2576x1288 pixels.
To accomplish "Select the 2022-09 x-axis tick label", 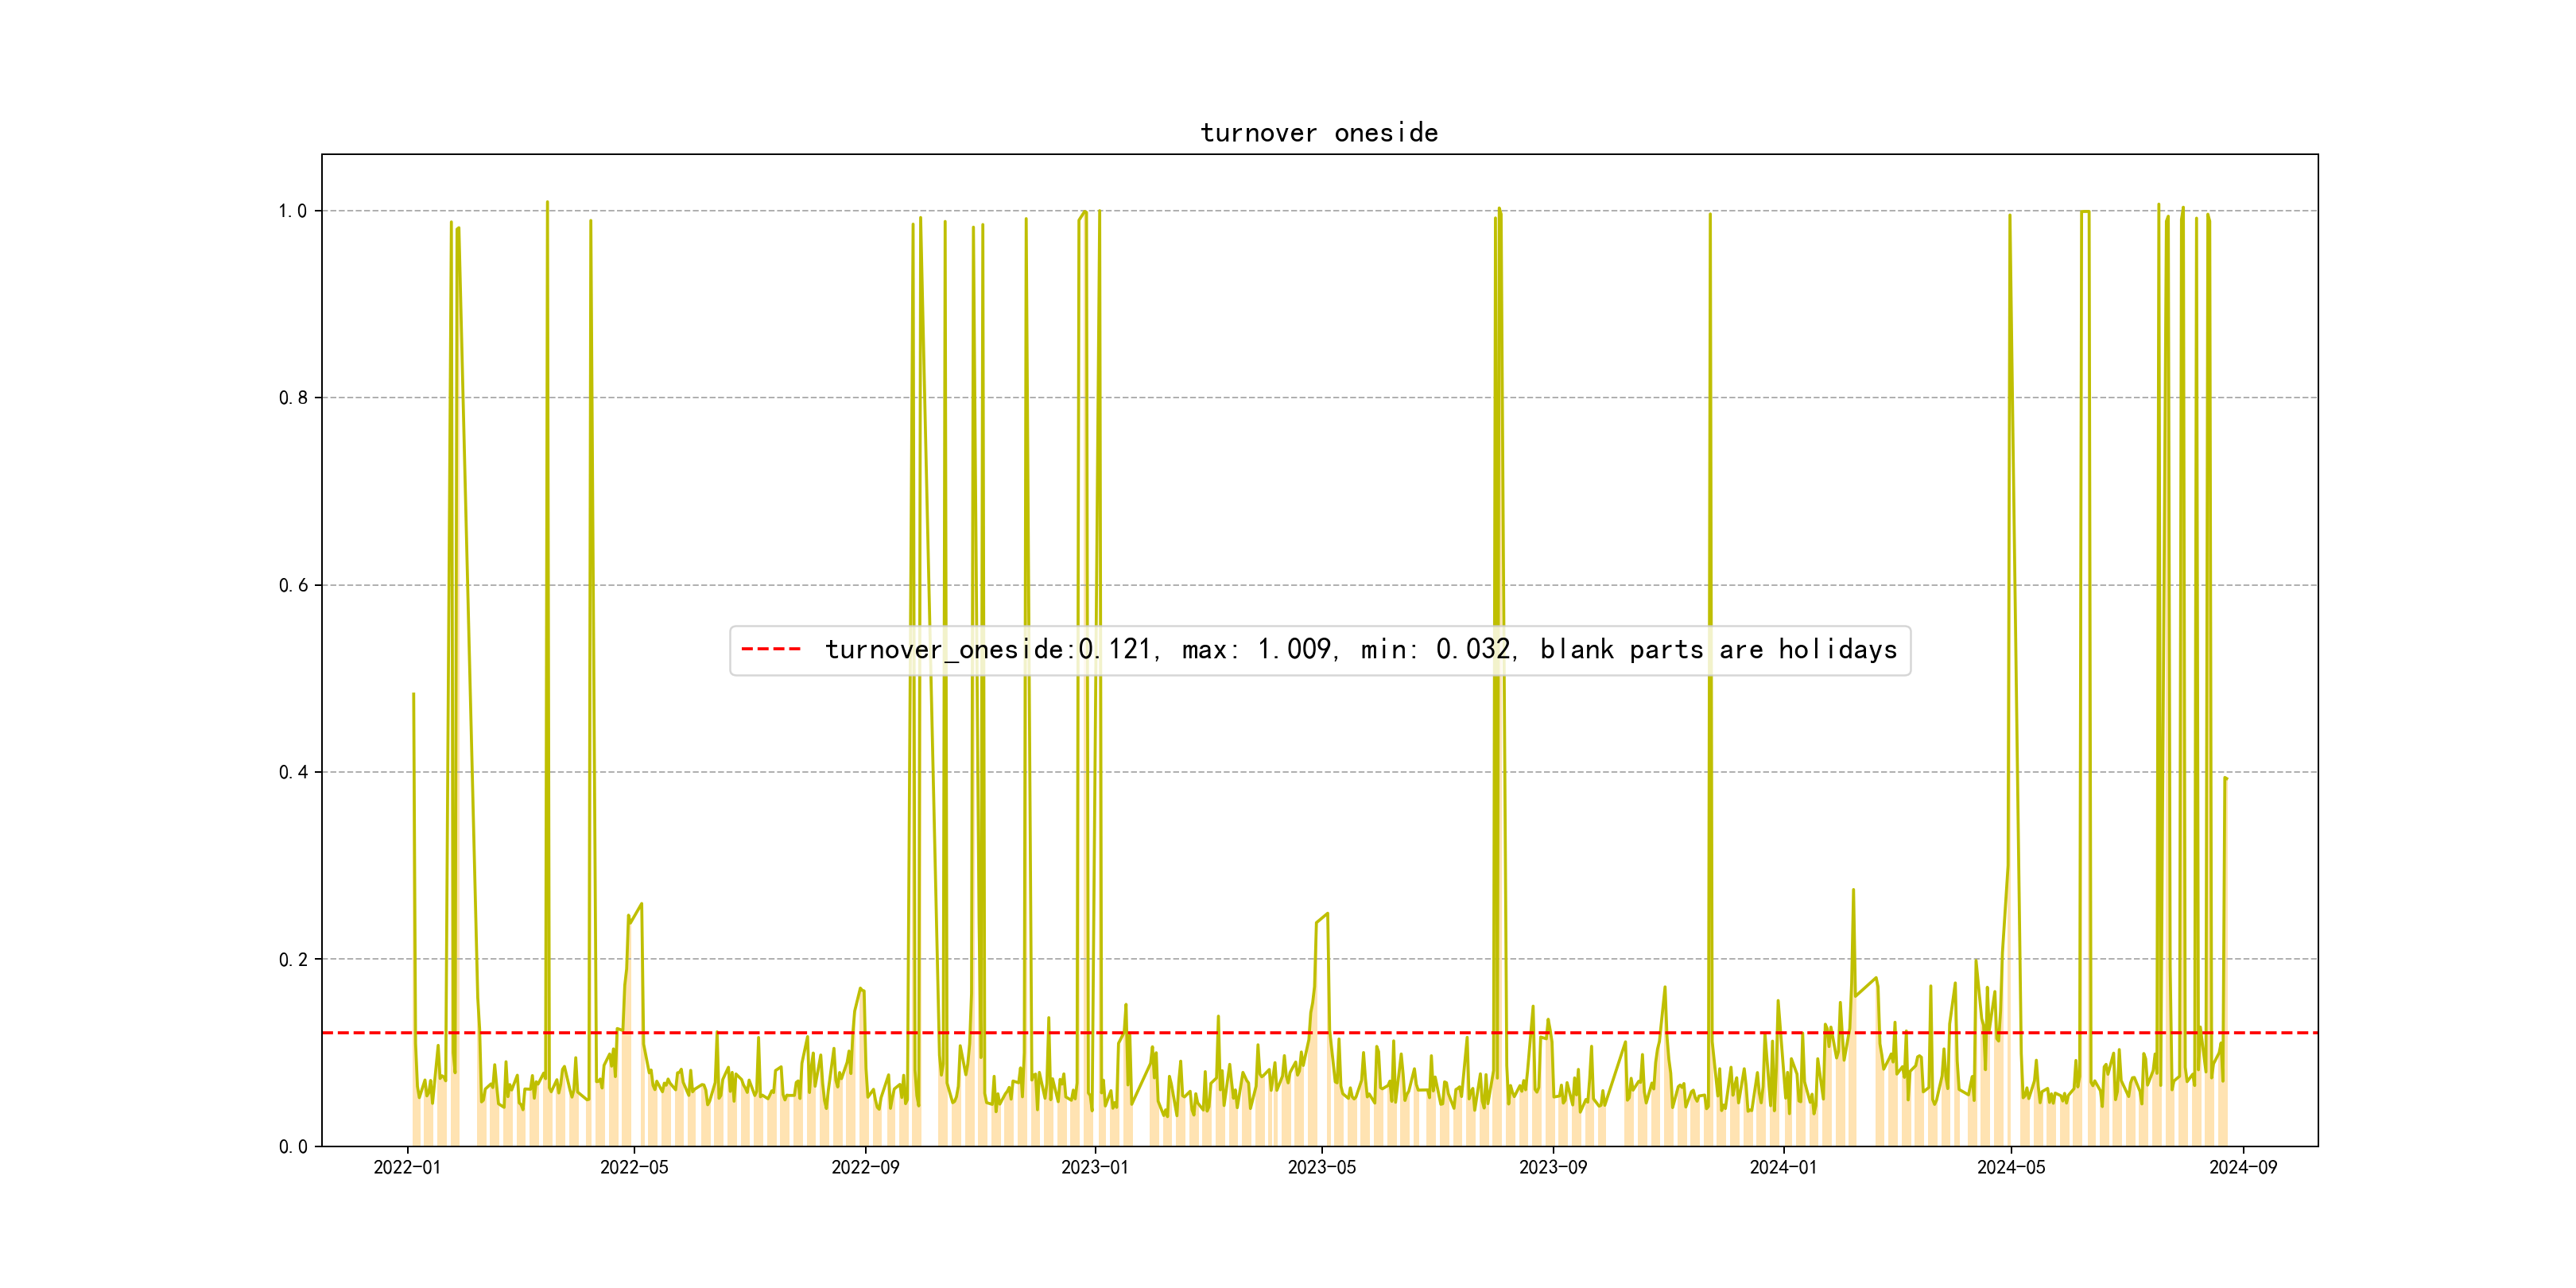I will [865, 1167].
